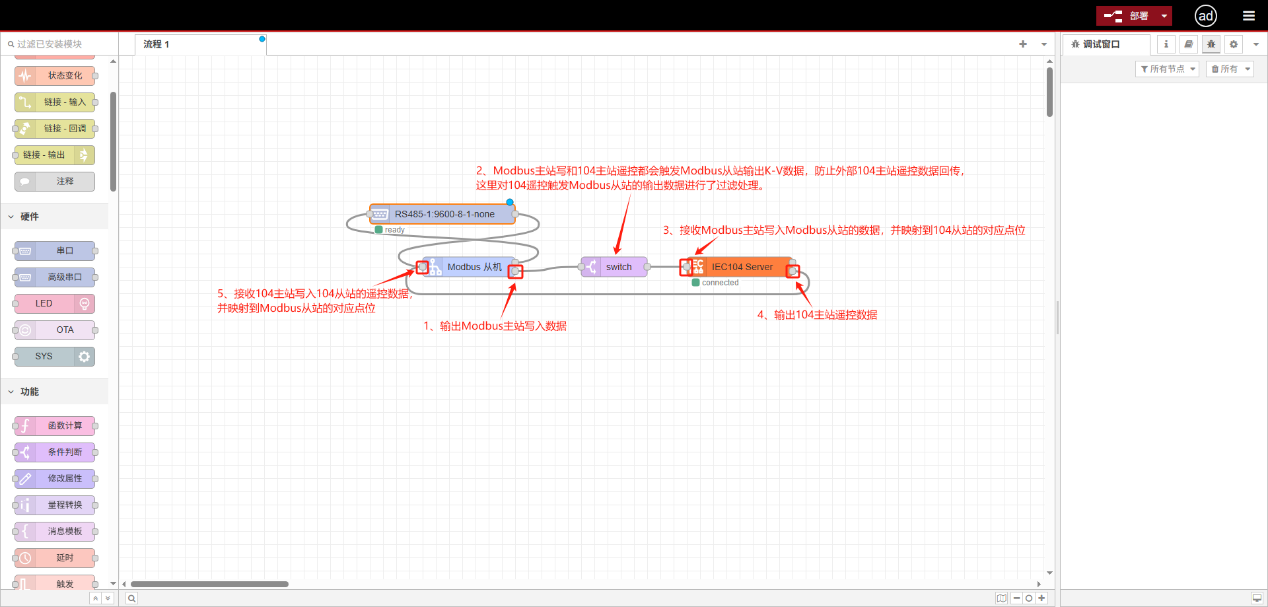This screenshot has width=1268, height=607.
Task: Click the 'ad' user avatar icon
Action: point(1206,16)
